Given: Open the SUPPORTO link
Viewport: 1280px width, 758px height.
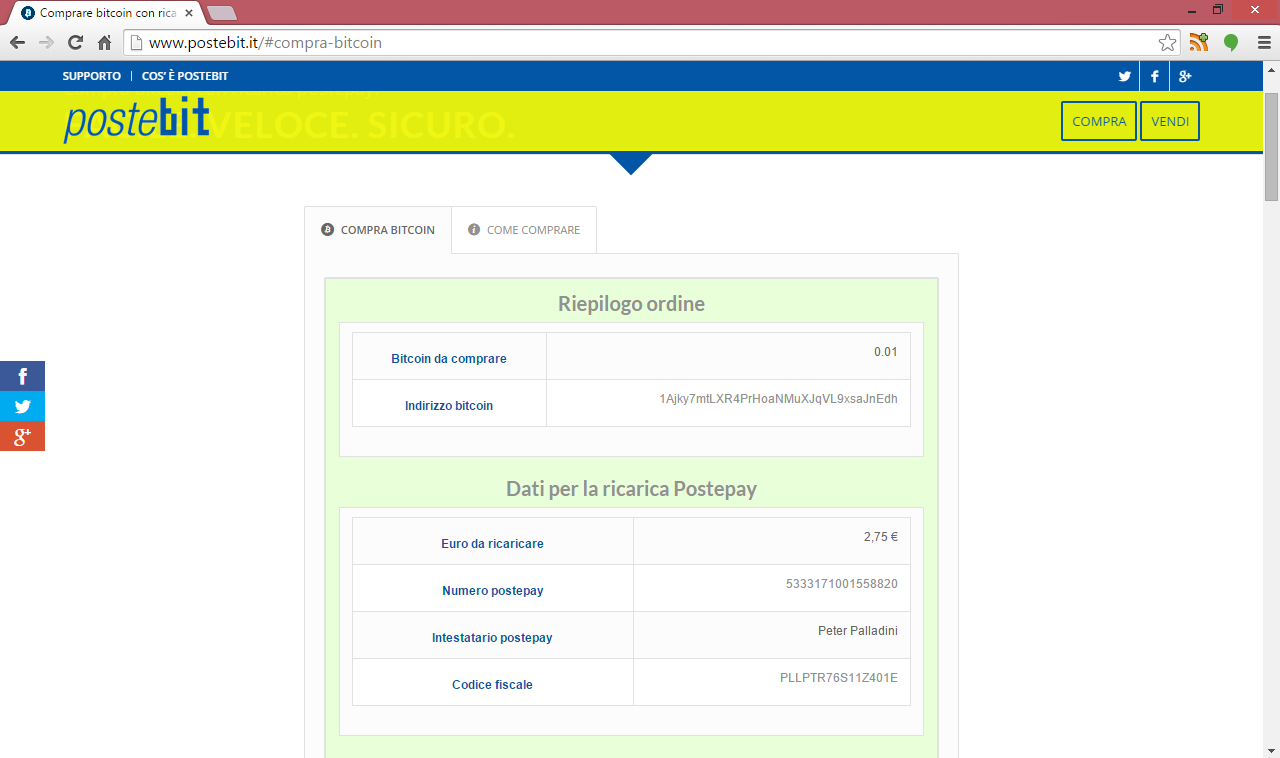Looking at the screenshot, I should (x=91, y=76).
